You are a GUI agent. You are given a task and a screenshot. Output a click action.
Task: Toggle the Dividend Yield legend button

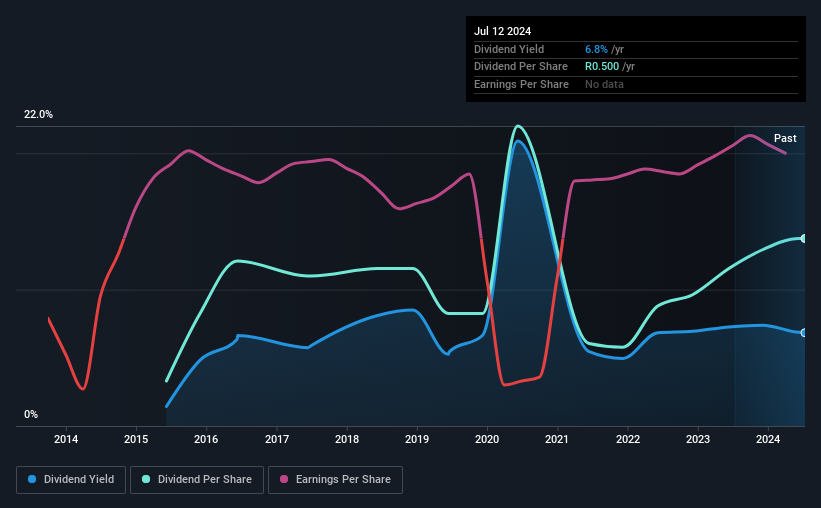[71, 480]
